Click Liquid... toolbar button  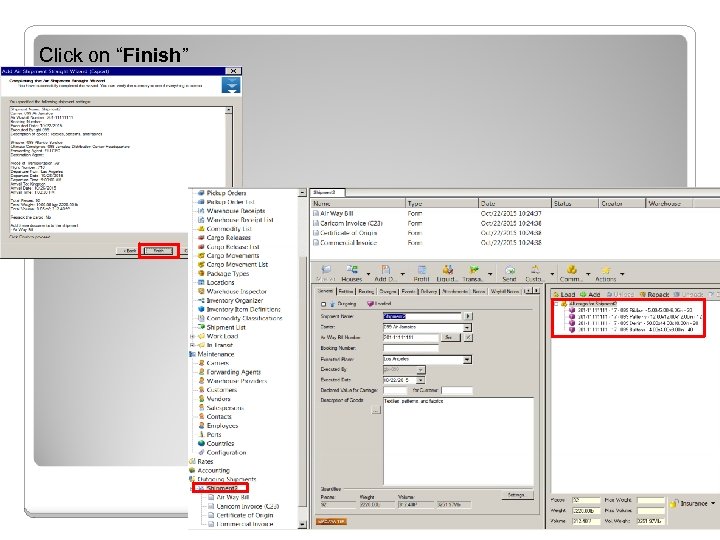pyautogui.click(x=446, y=273)
